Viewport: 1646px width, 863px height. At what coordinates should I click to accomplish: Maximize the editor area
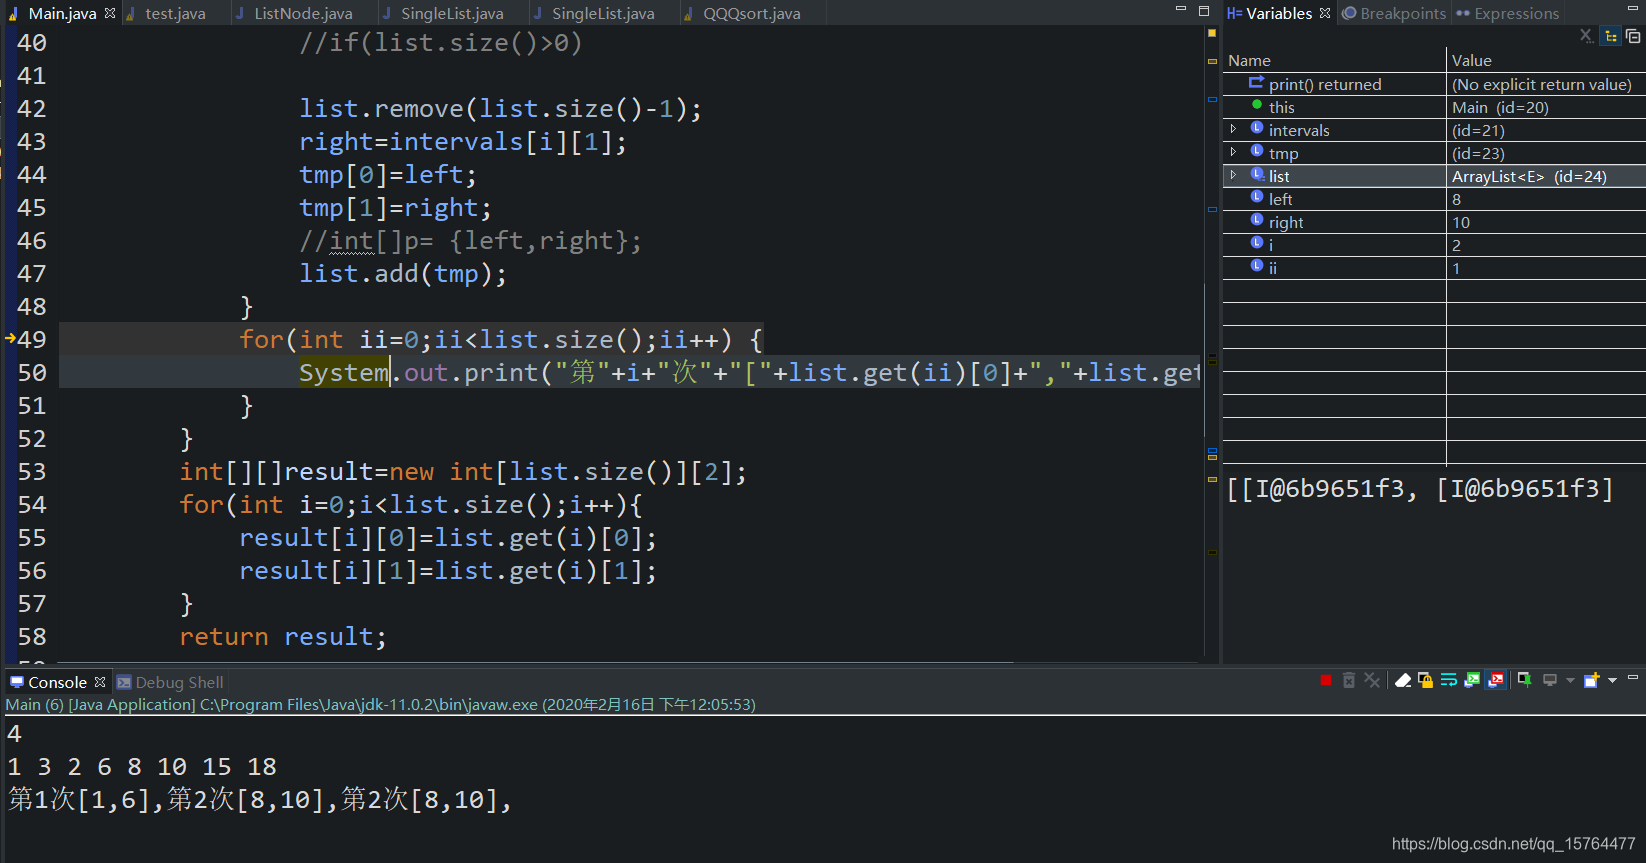1204,9
